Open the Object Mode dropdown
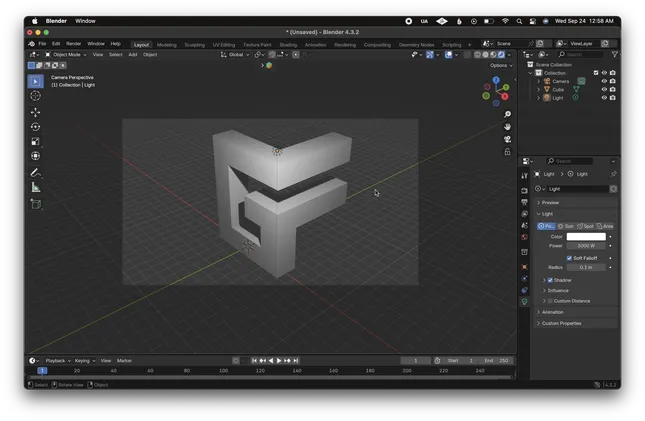 pyautogui.click(x=65, y=54)
